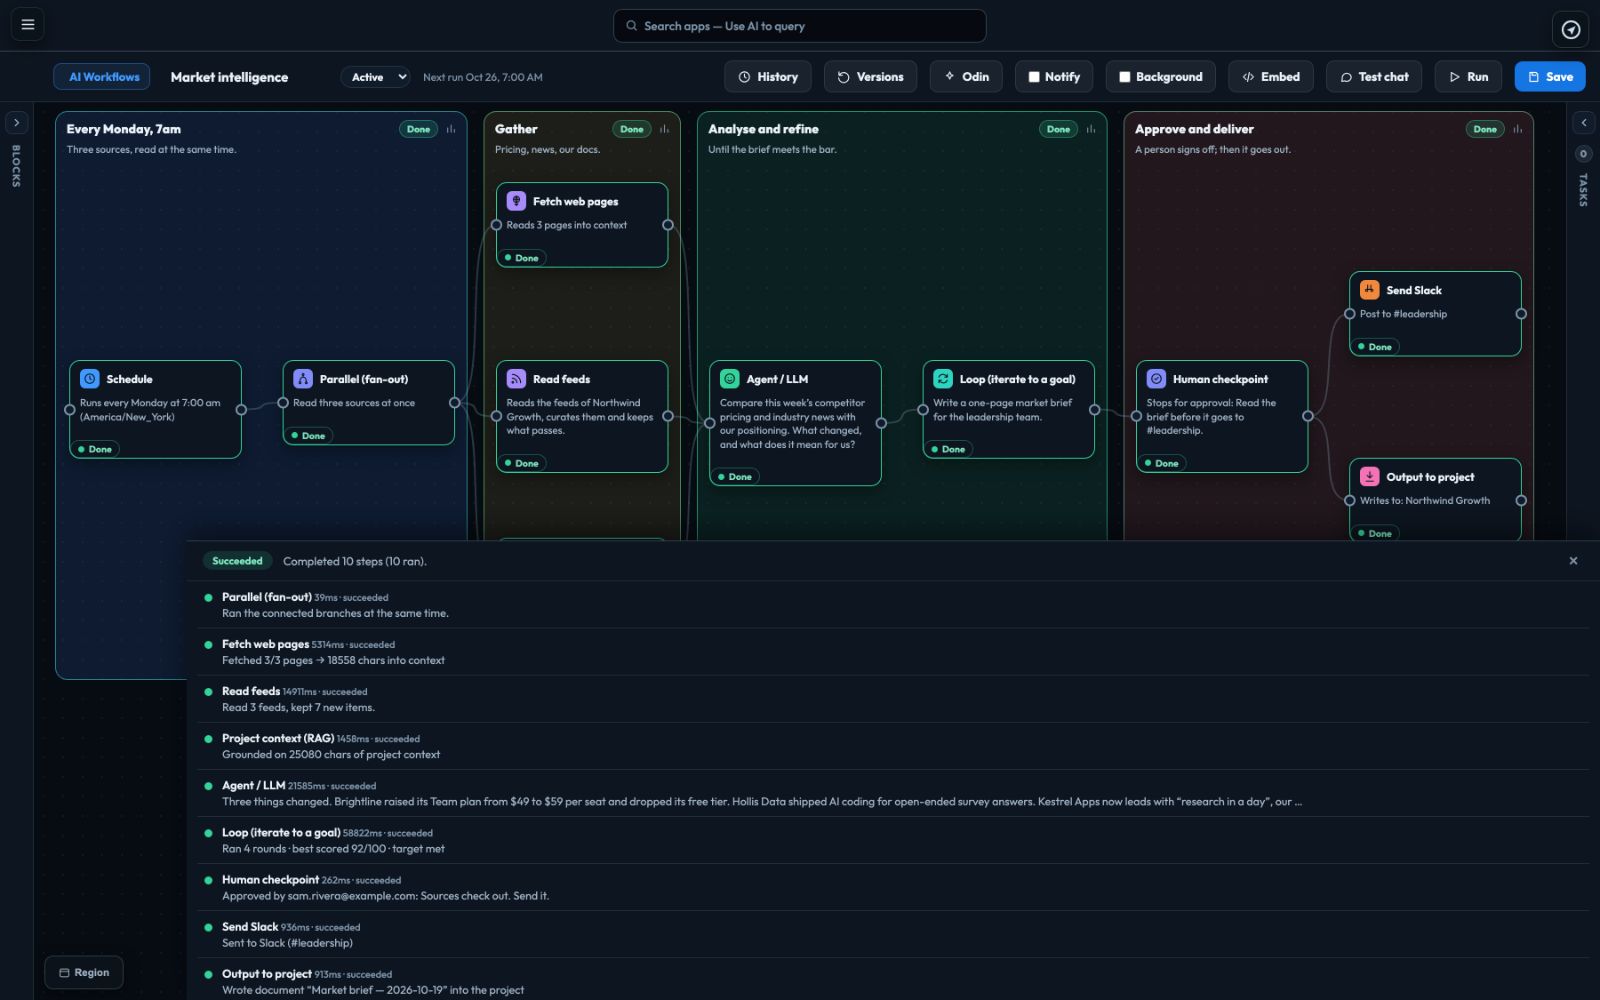The width and height of the screenshot is (1600, 1000).
Task: Click the Human checkpoint output port
Action: point(1308,416)
